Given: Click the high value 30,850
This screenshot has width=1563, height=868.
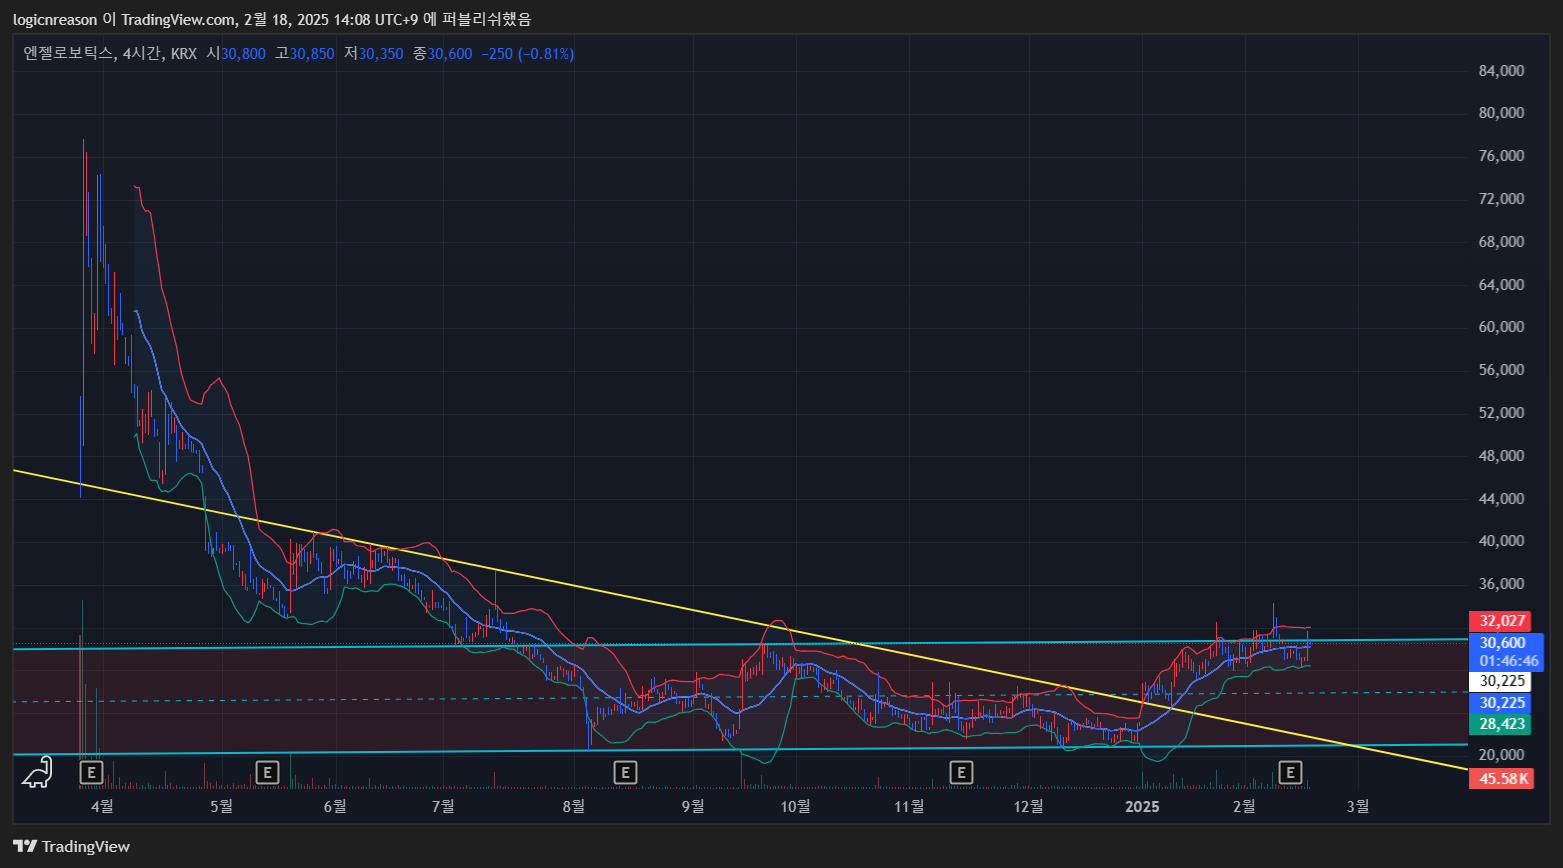Looking at the screenshot, I should click(312, 54).
